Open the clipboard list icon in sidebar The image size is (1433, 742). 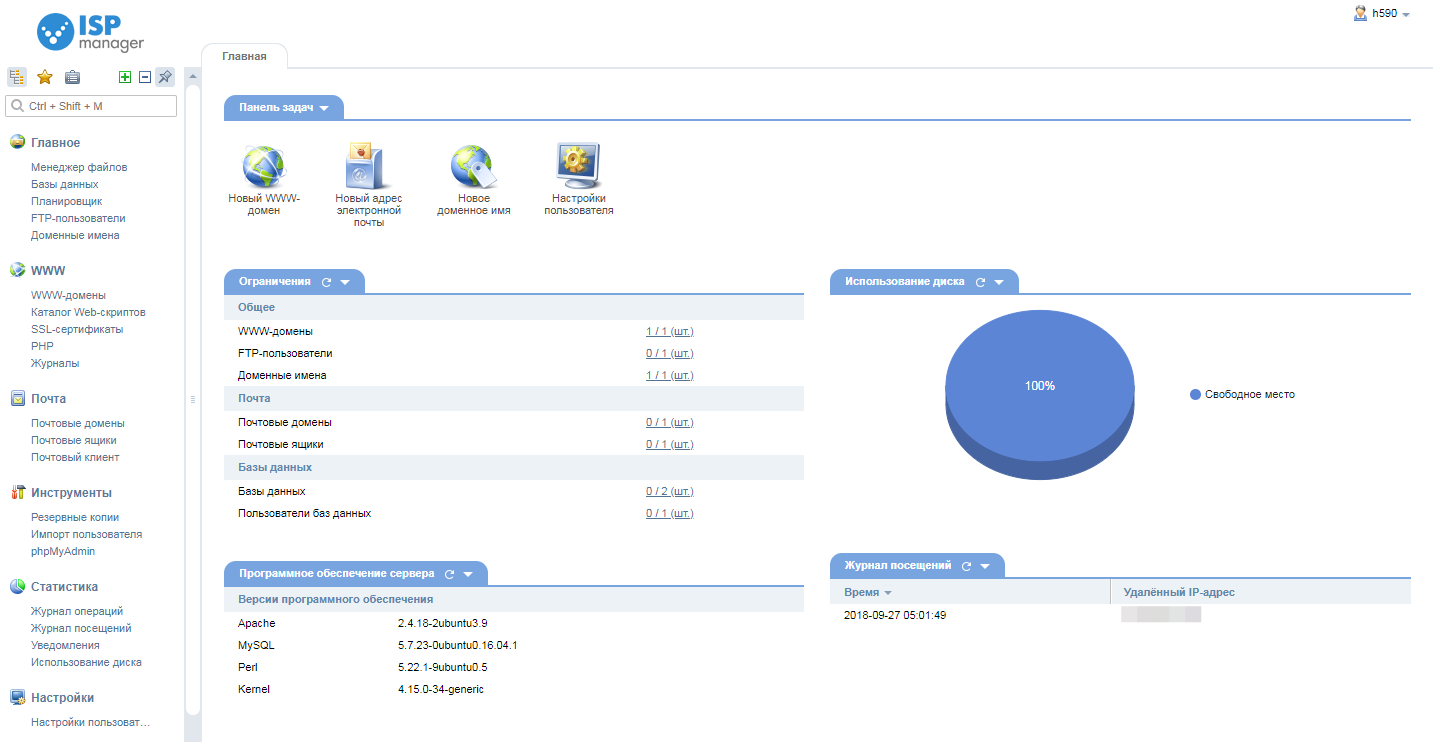[72, 77]
